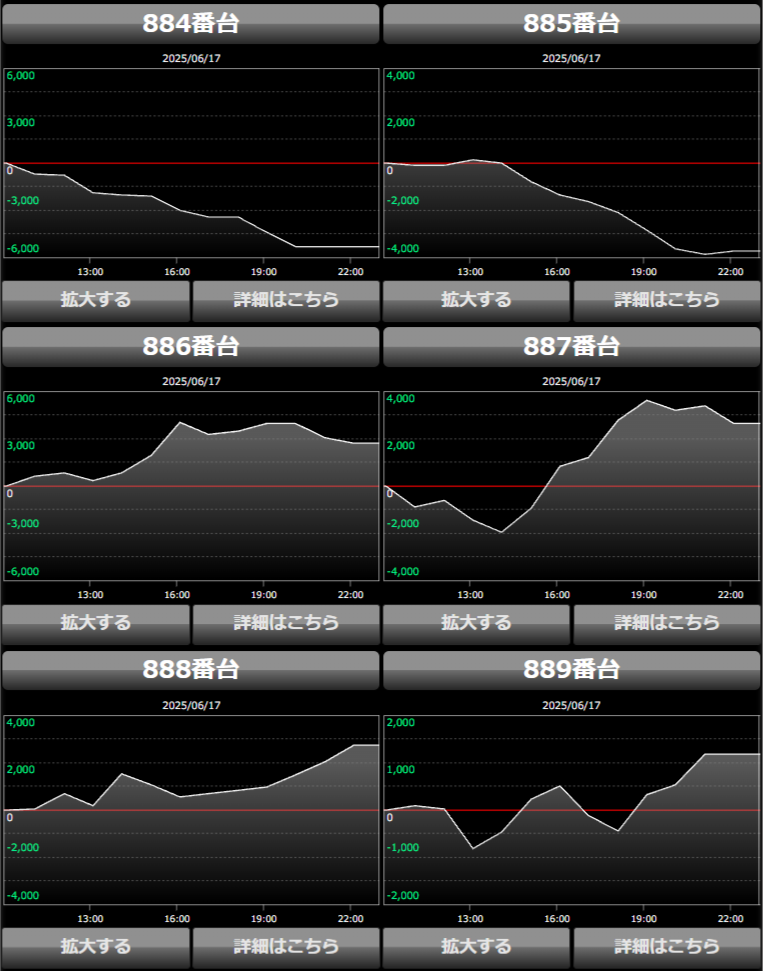Click the 888番台 slump graph
763x971 pixels.
[191, 810]
